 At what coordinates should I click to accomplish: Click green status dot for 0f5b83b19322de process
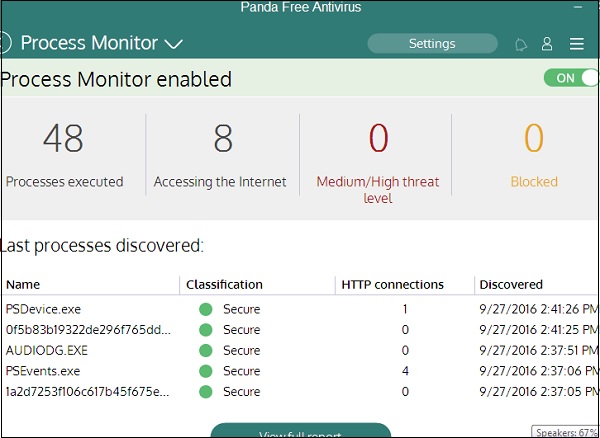[206, 330]
